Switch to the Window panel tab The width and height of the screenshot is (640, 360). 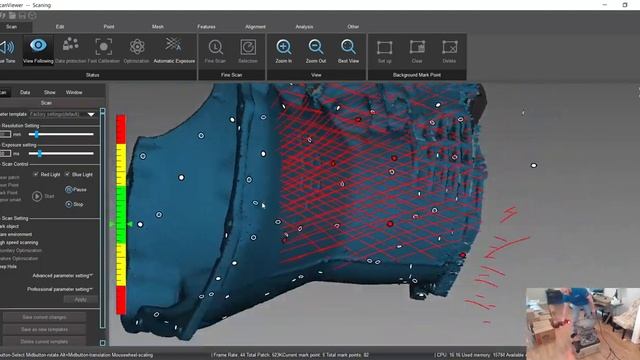pos(74,92)
